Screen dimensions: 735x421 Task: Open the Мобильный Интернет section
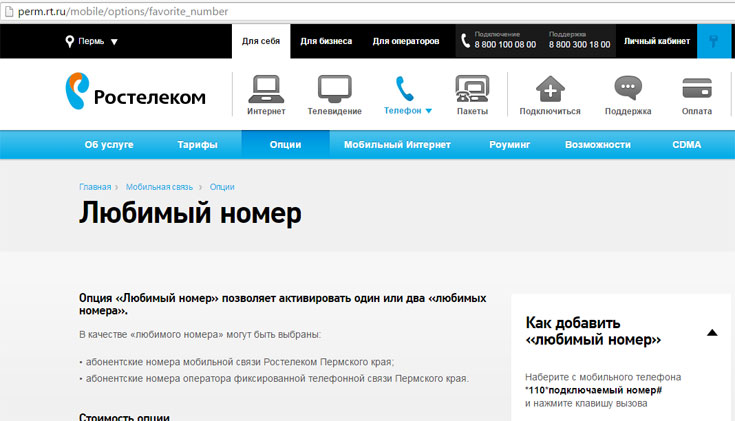(397, 145)
